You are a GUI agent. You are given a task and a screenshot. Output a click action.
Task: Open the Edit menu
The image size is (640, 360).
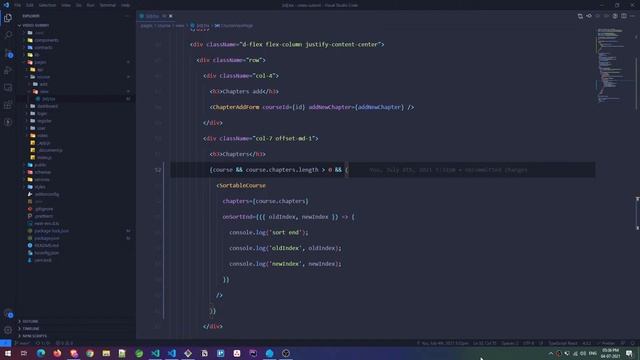pos(30,5)
